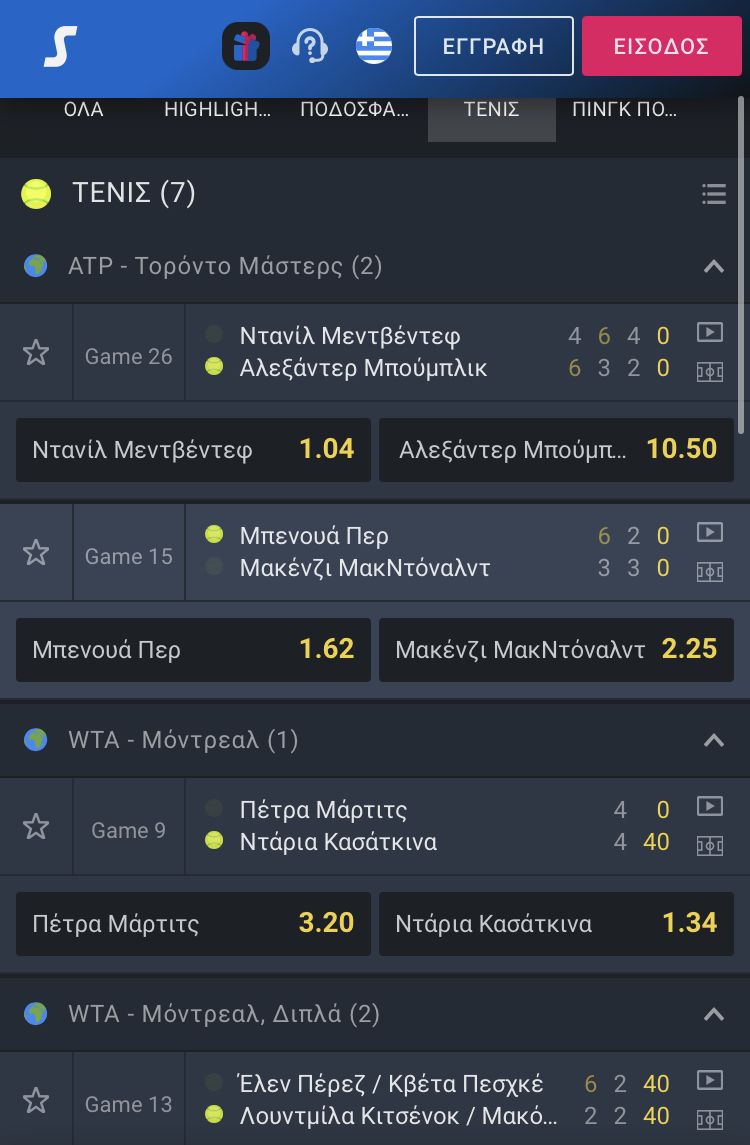The width and height of the screenshot is (750, 1145).
Task: Favorite the Martić vs Kasatkina match star
Action: pos(36,827)
